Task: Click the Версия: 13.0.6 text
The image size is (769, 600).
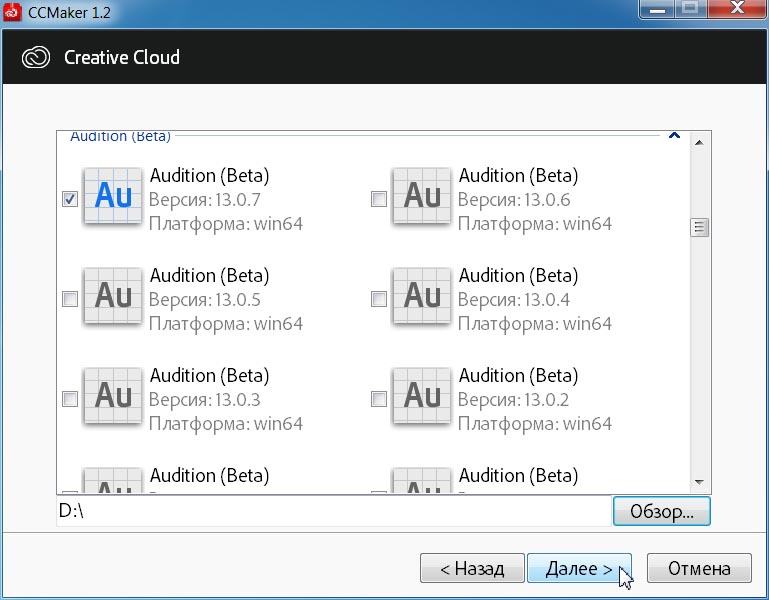Action: click(x=514, y=200)
